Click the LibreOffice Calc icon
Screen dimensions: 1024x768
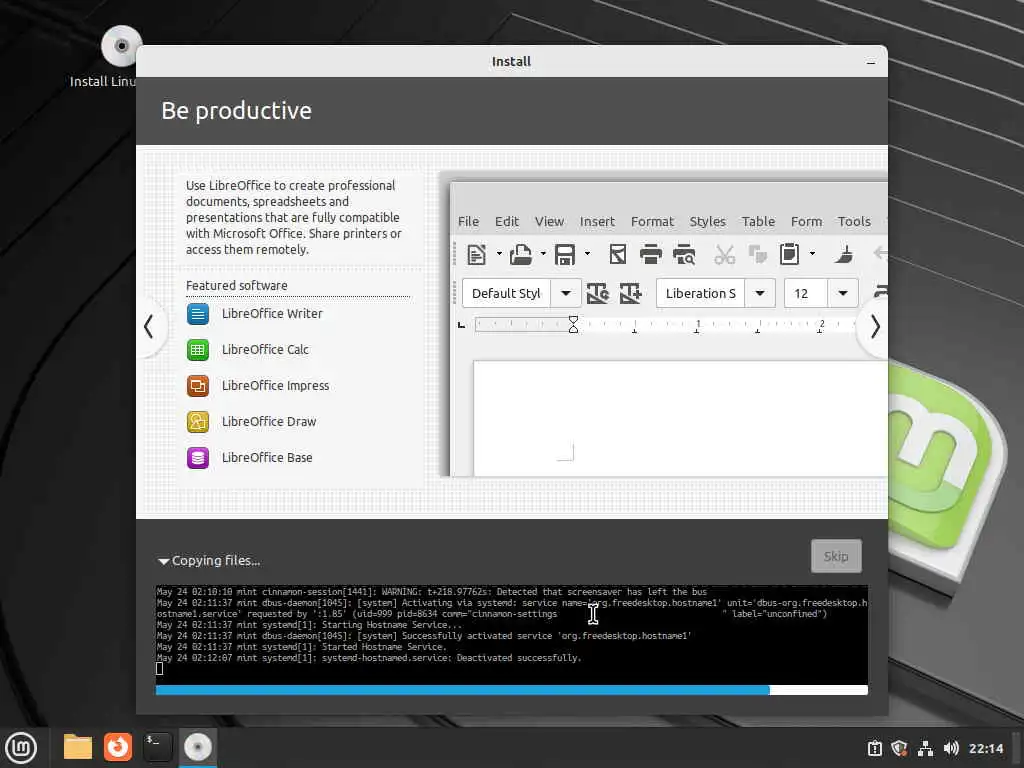[x=198, y=350]
